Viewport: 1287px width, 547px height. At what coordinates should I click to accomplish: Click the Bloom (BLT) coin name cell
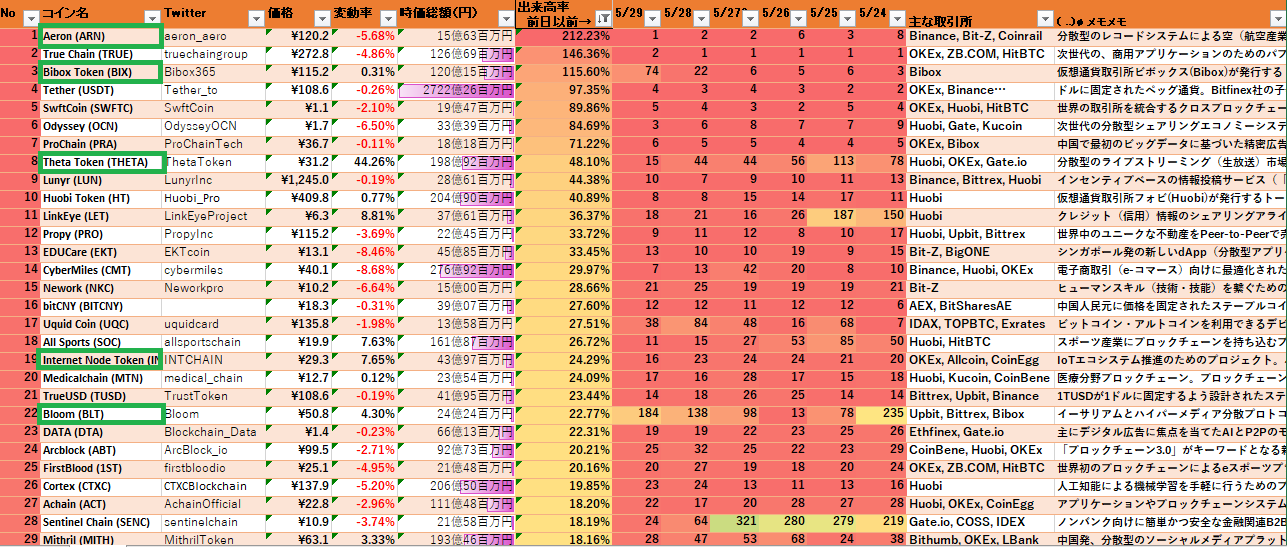tap(100, 414)
